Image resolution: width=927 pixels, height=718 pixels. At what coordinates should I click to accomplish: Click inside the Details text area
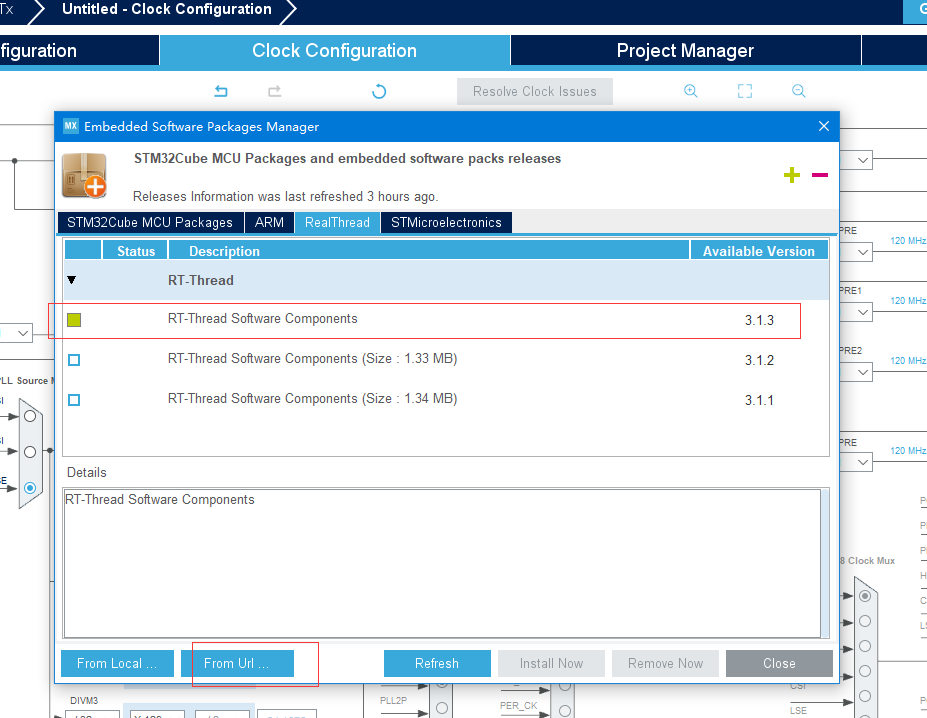coord(442,562)
